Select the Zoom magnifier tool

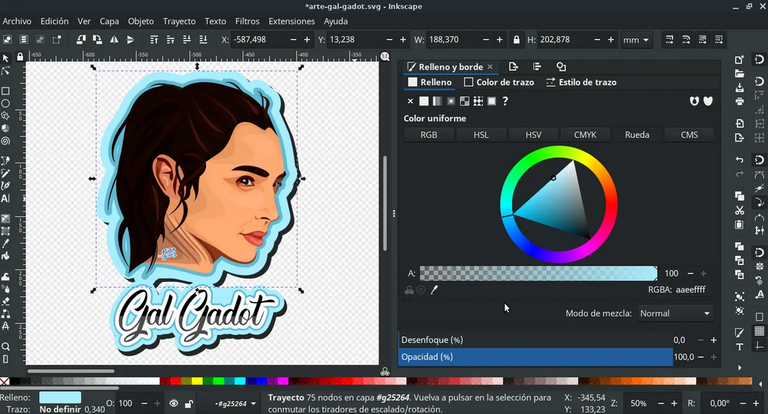tap(5, 346)
